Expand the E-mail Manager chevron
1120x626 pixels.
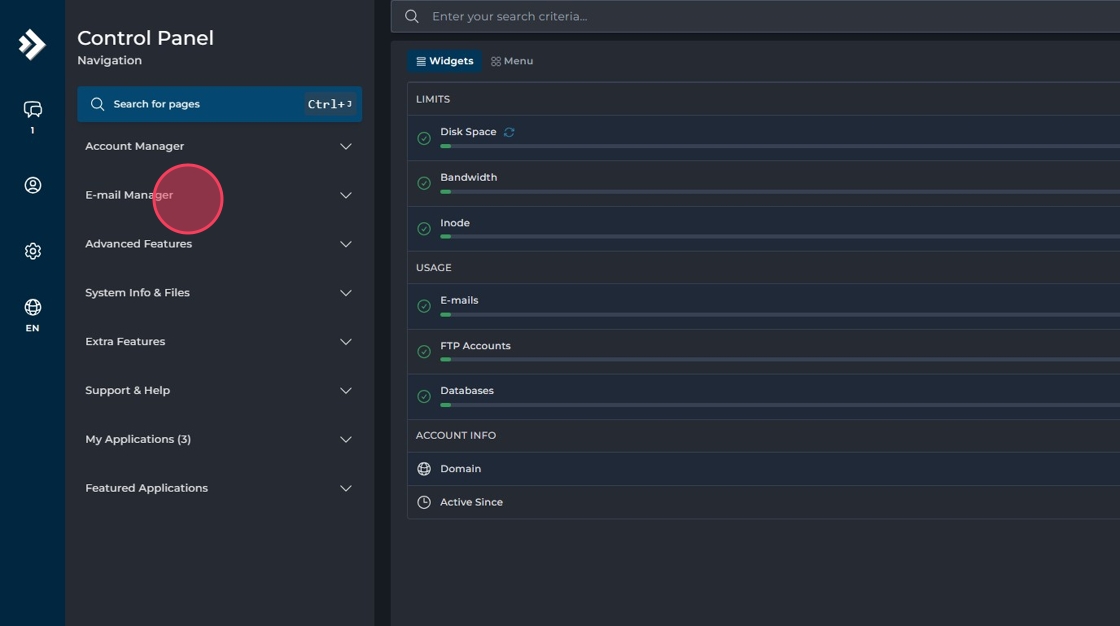tap(346, 195)
